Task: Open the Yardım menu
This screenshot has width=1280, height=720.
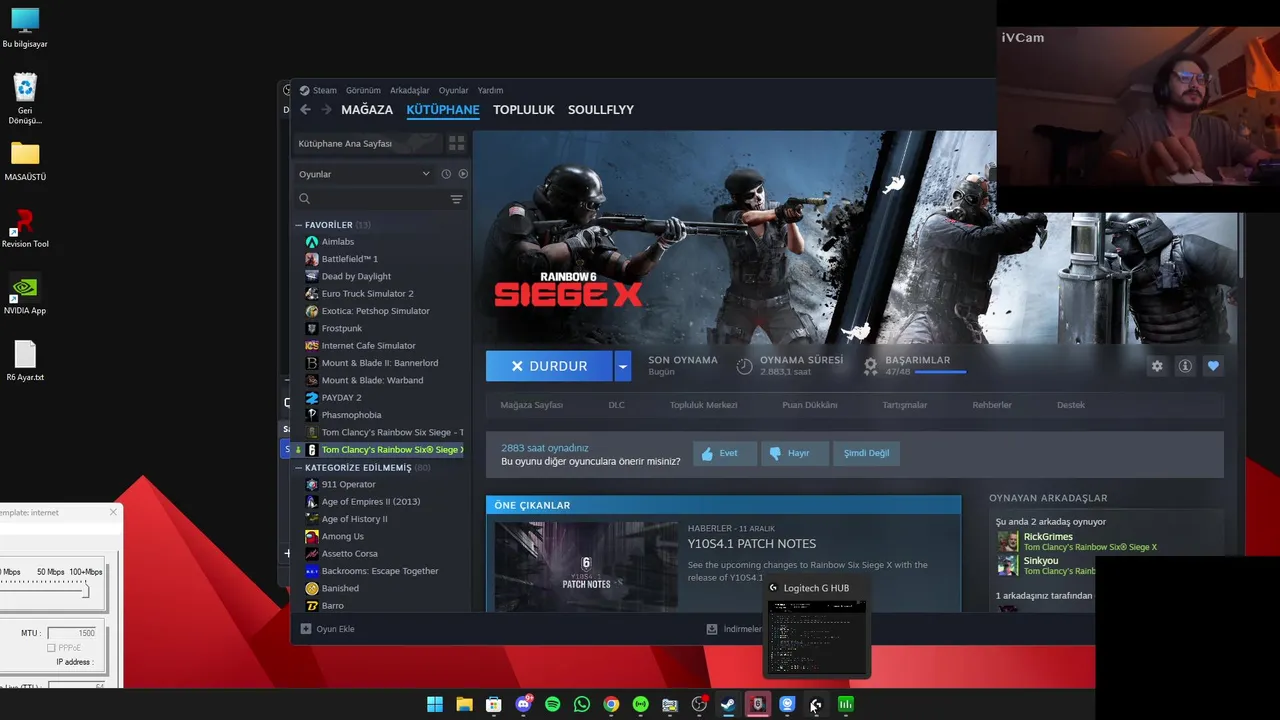Action: click(x=490, y=90)
